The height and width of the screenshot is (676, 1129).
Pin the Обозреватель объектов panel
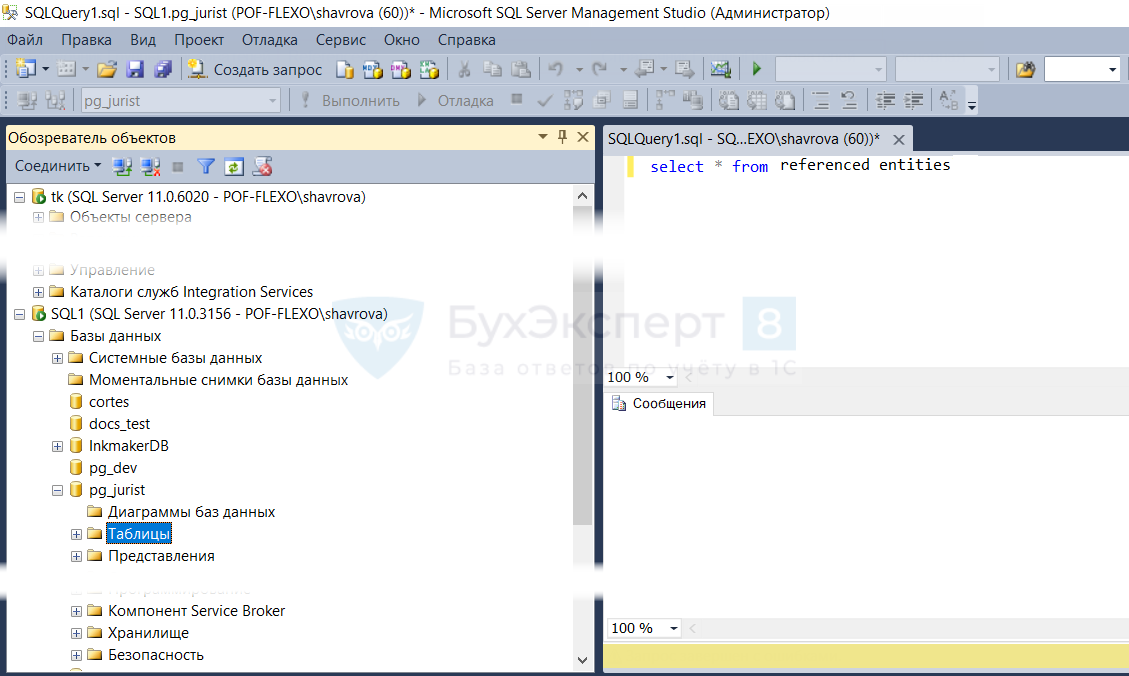562,137
